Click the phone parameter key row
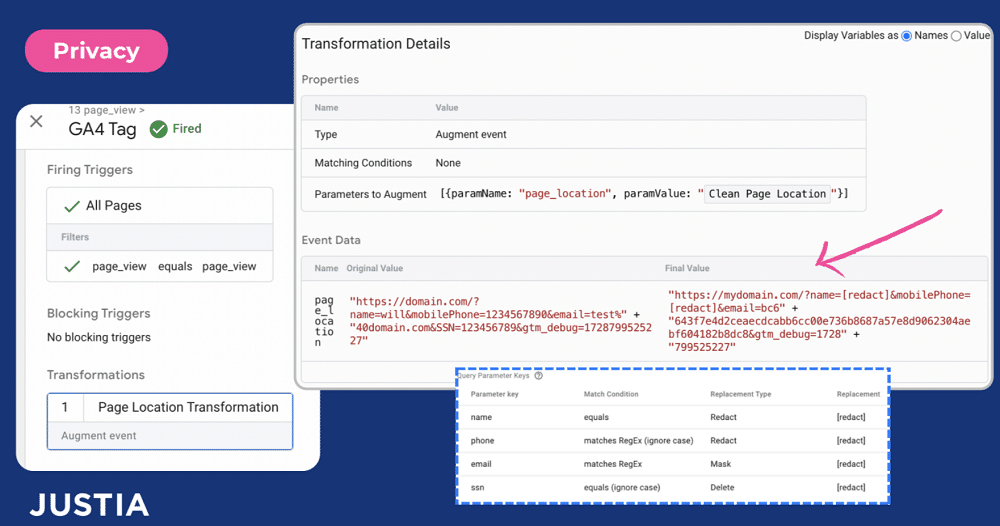 [673, 441]
